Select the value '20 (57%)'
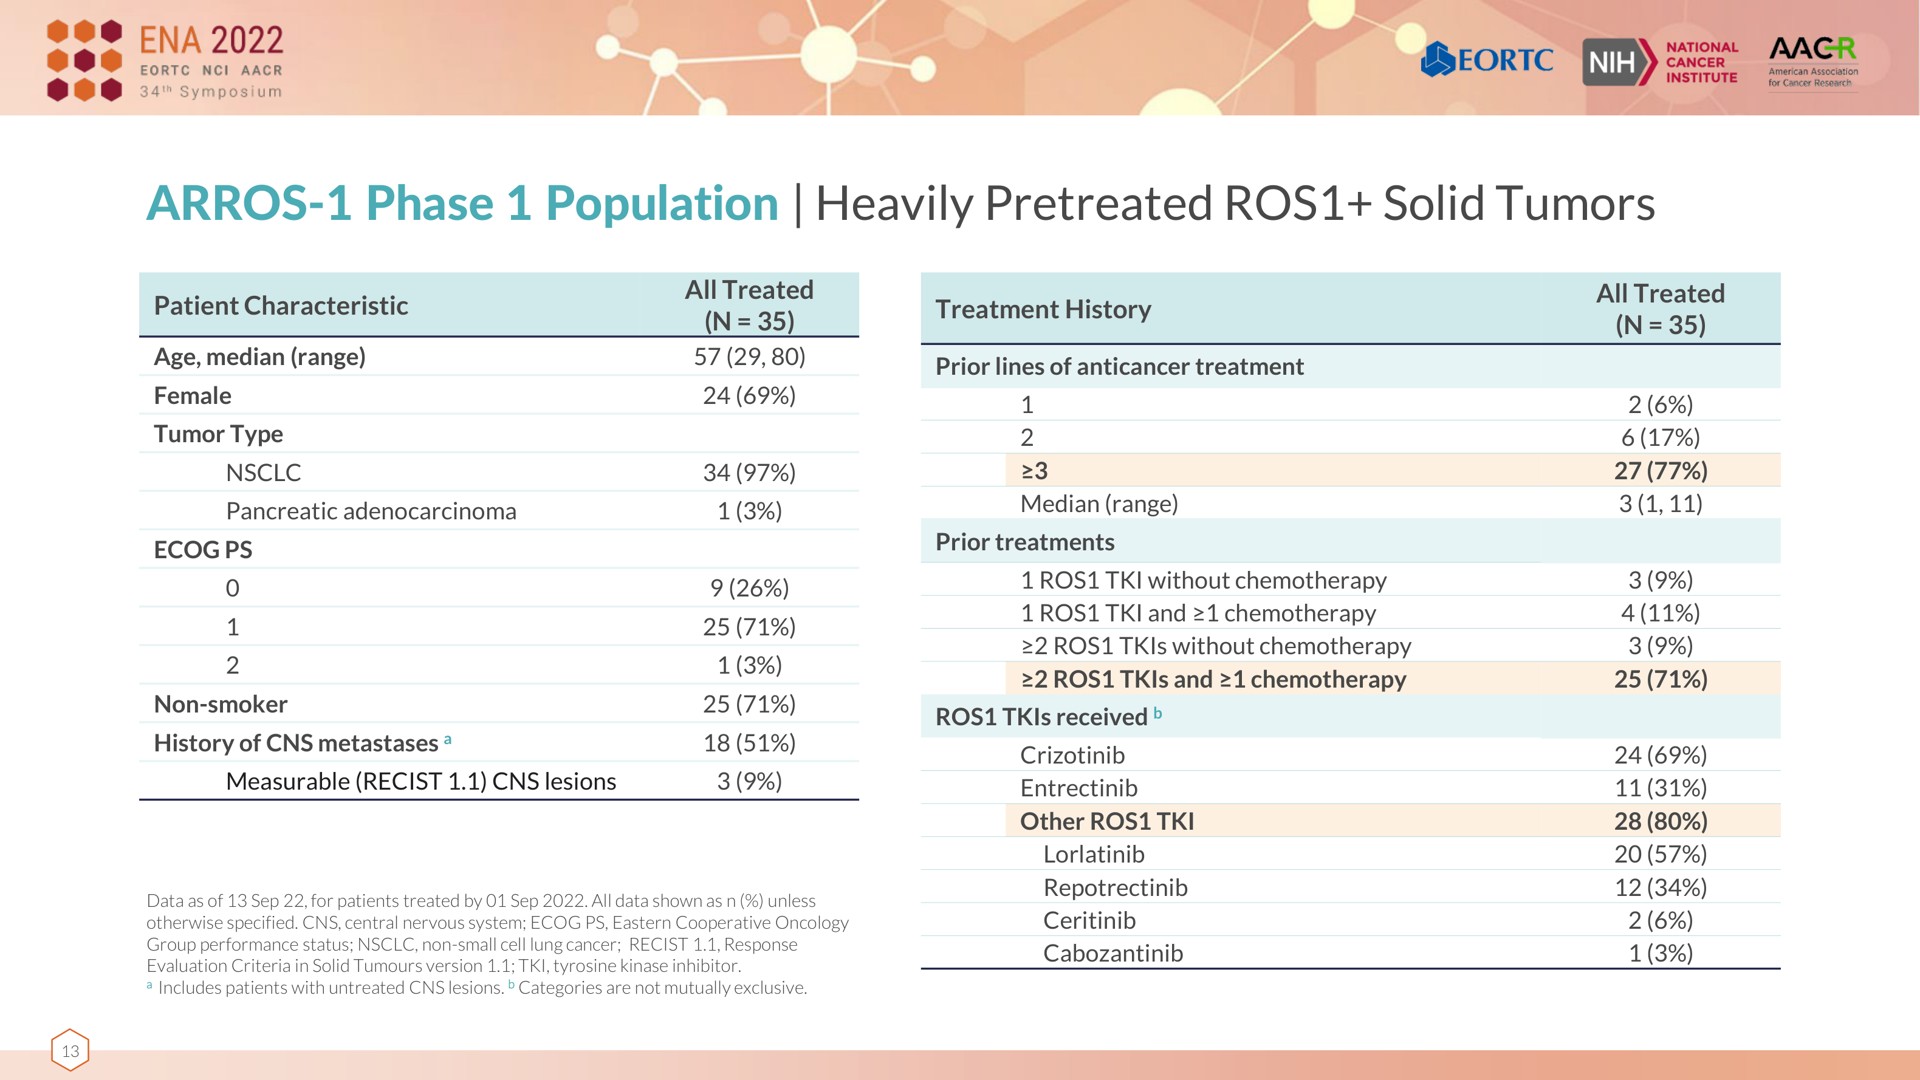Viewport: 1920px width, 1080px height. click(x=1660, y=855)
